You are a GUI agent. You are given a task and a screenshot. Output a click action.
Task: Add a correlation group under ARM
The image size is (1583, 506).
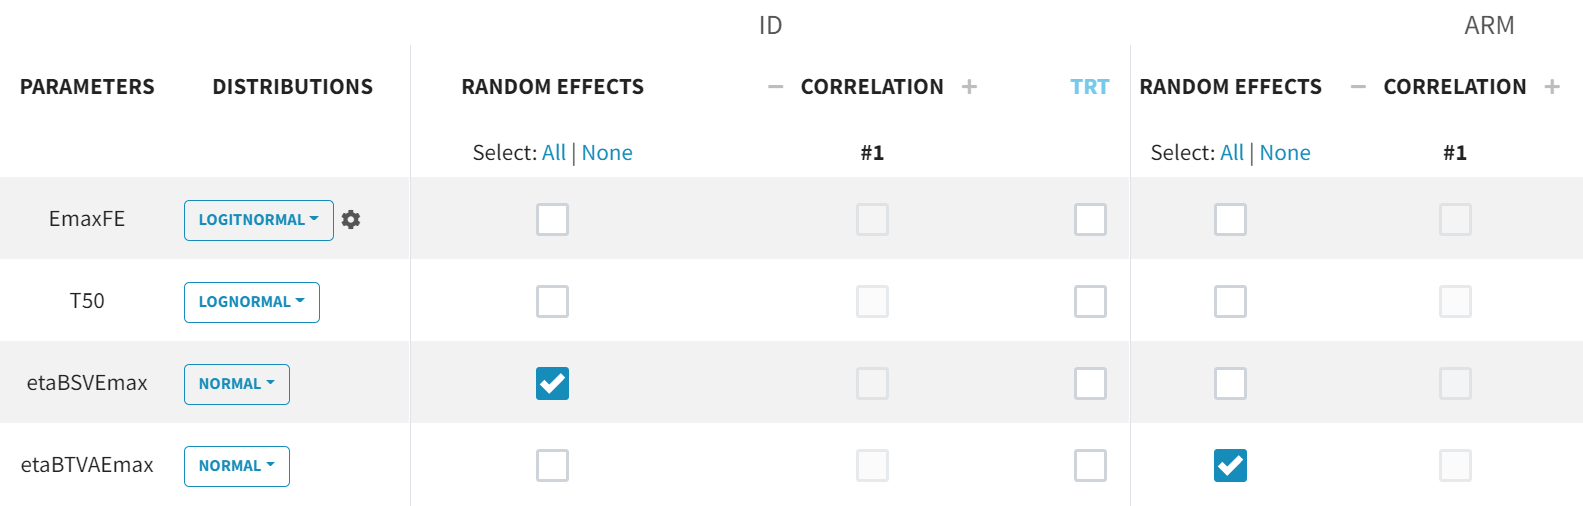(1552, 87)
